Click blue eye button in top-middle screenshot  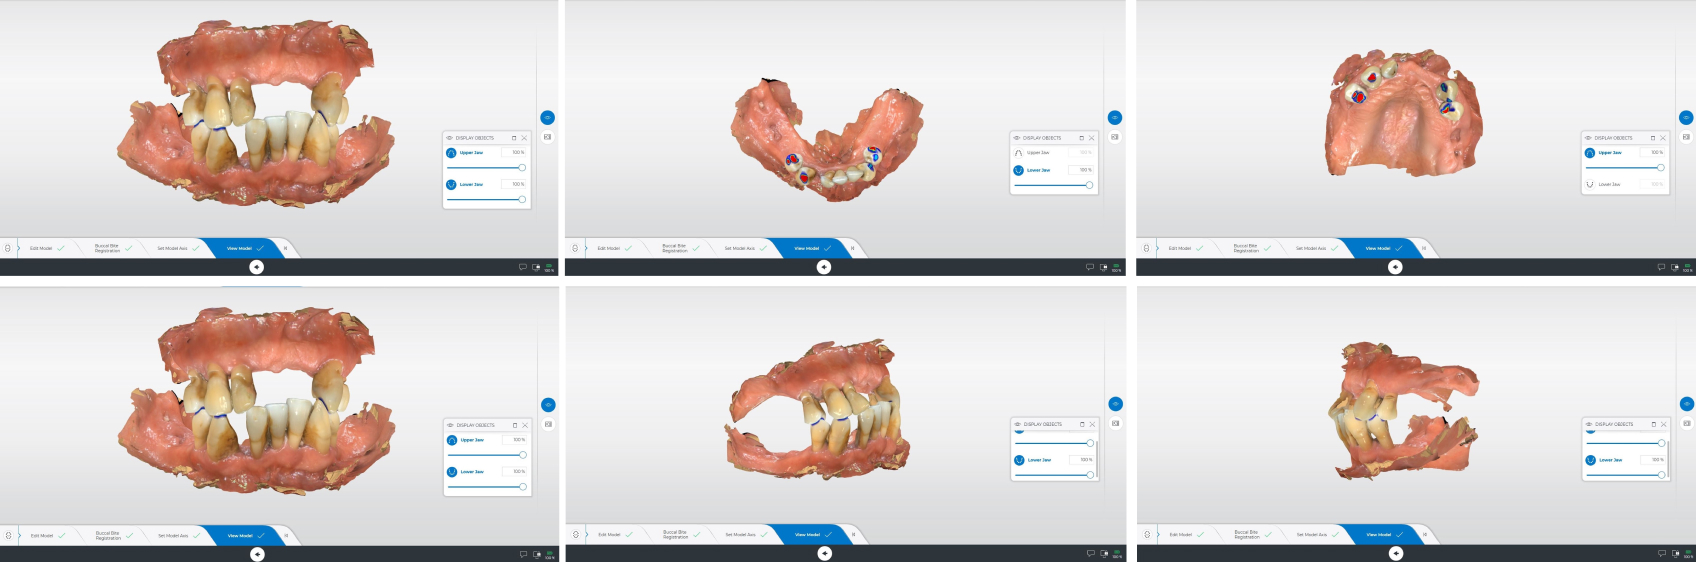[x=1115, y=118]
